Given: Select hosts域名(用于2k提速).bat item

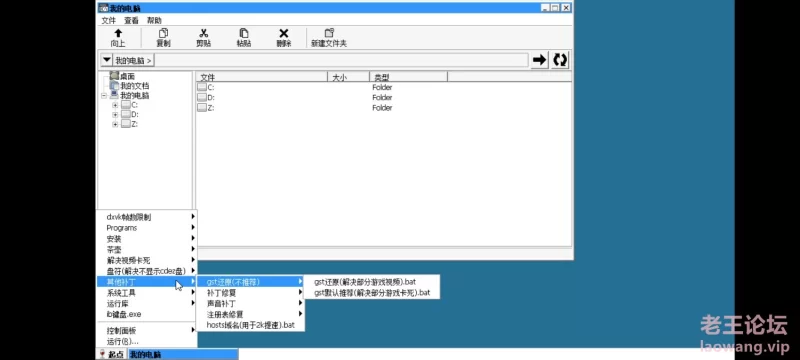Looking at the screenshot, I should click(x=251, y=325).
